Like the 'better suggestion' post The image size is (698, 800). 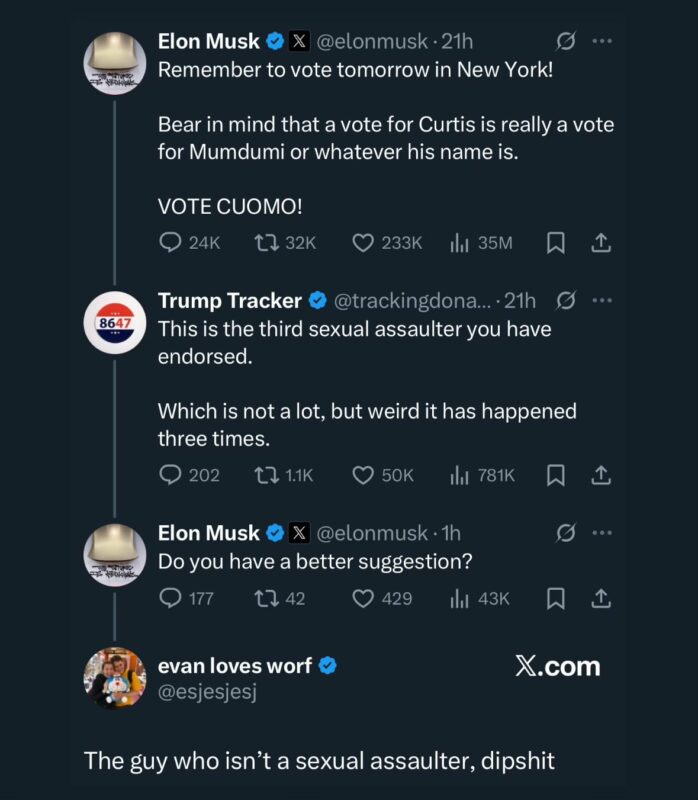pyautogui.click(x=363, y=598)
